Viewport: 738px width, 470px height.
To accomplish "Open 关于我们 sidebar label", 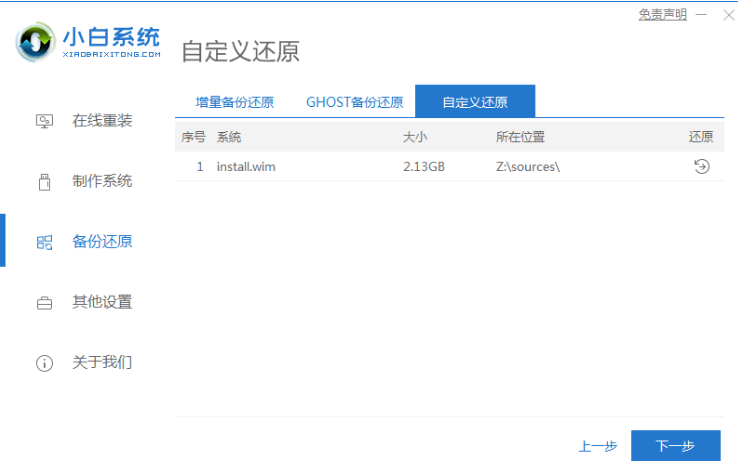I will [102, 362].
